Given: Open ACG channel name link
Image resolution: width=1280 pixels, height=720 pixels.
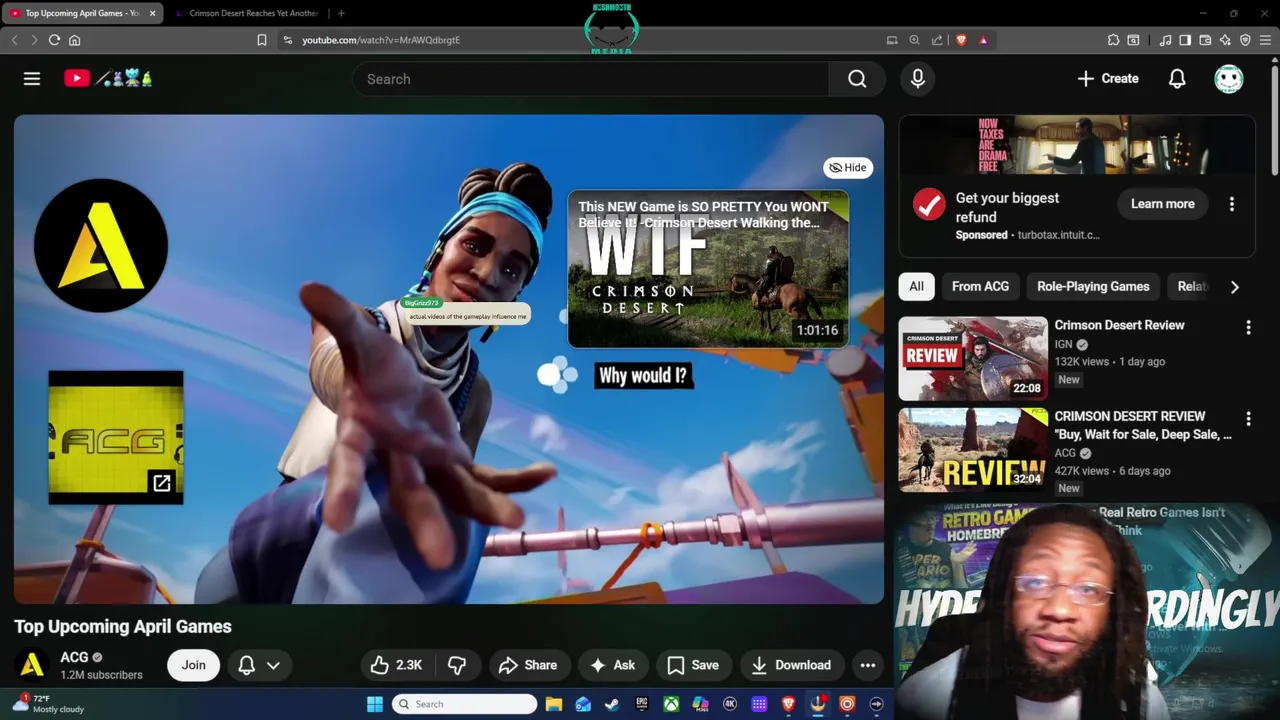Looking at the screenshot, I should coord(74,657).
